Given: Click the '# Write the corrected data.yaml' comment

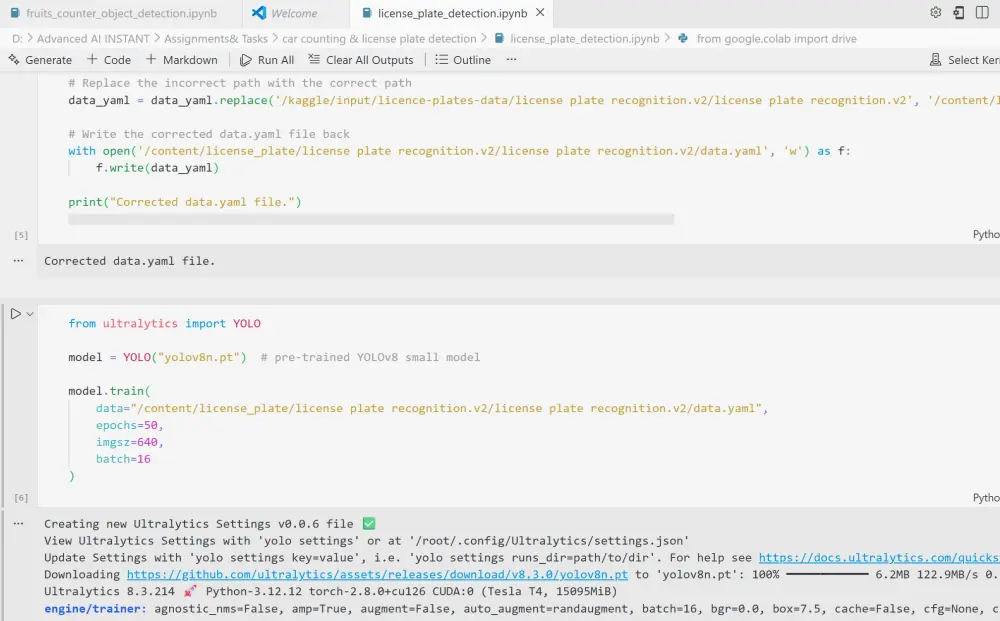Looking at the screenshot, I should pos(209,134).
